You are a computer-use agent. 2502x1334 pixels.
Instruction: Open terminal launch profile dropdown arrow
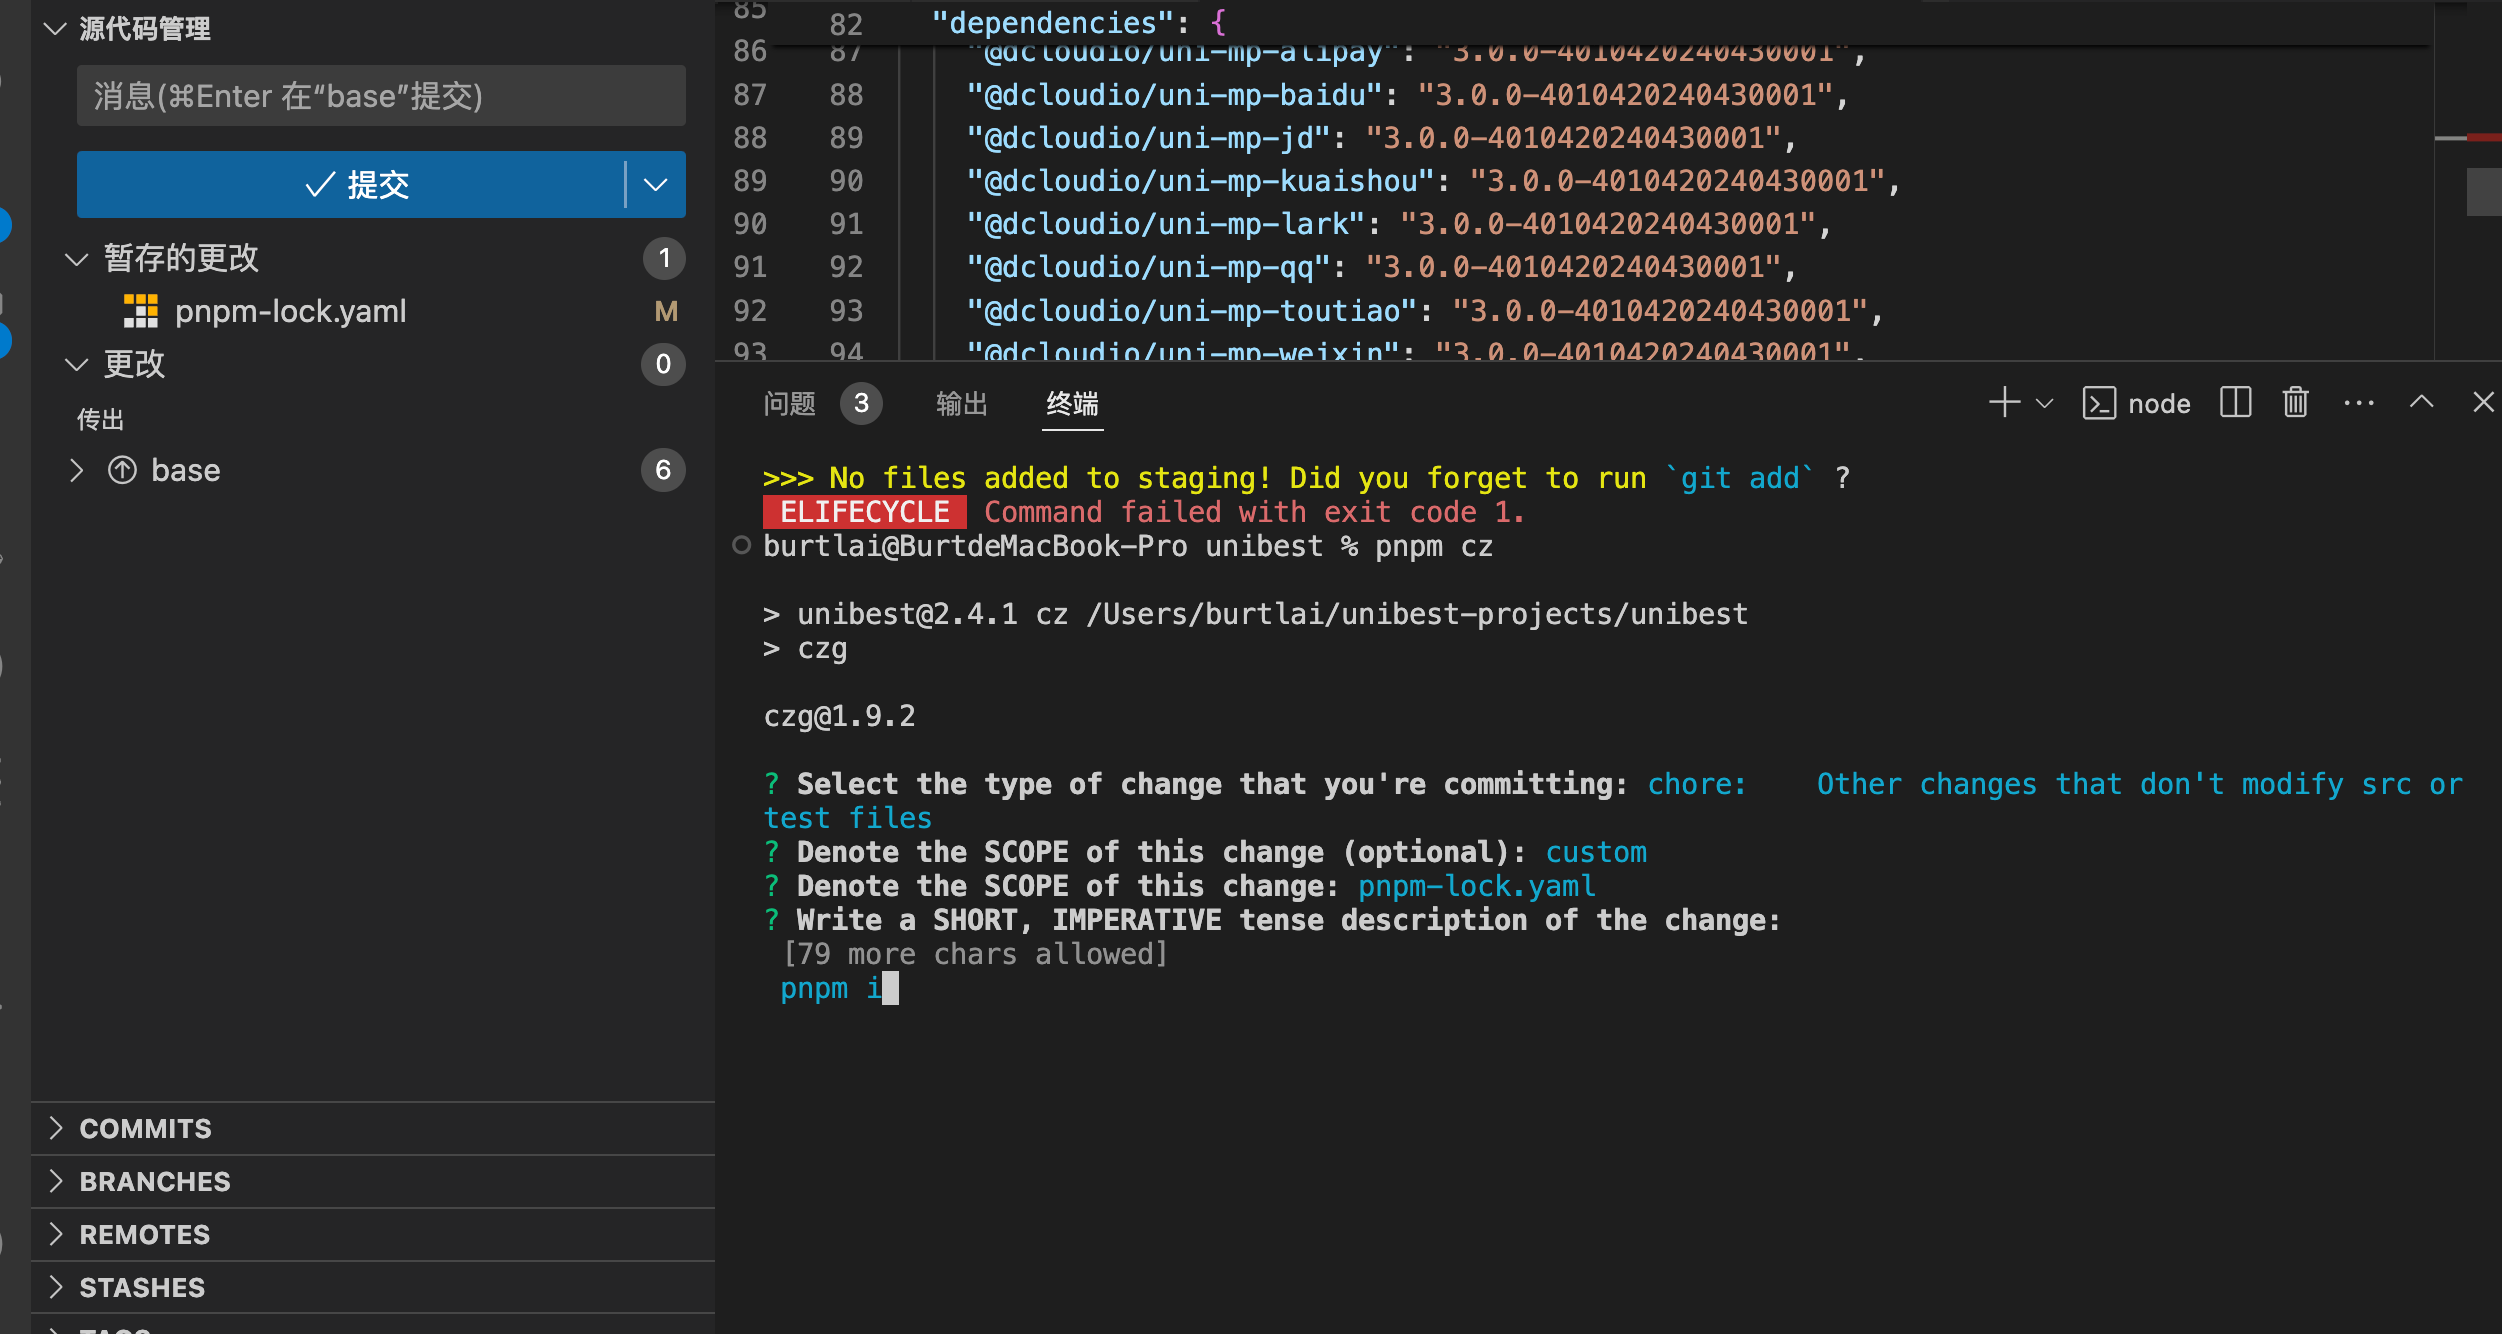tap(2045, 404)
